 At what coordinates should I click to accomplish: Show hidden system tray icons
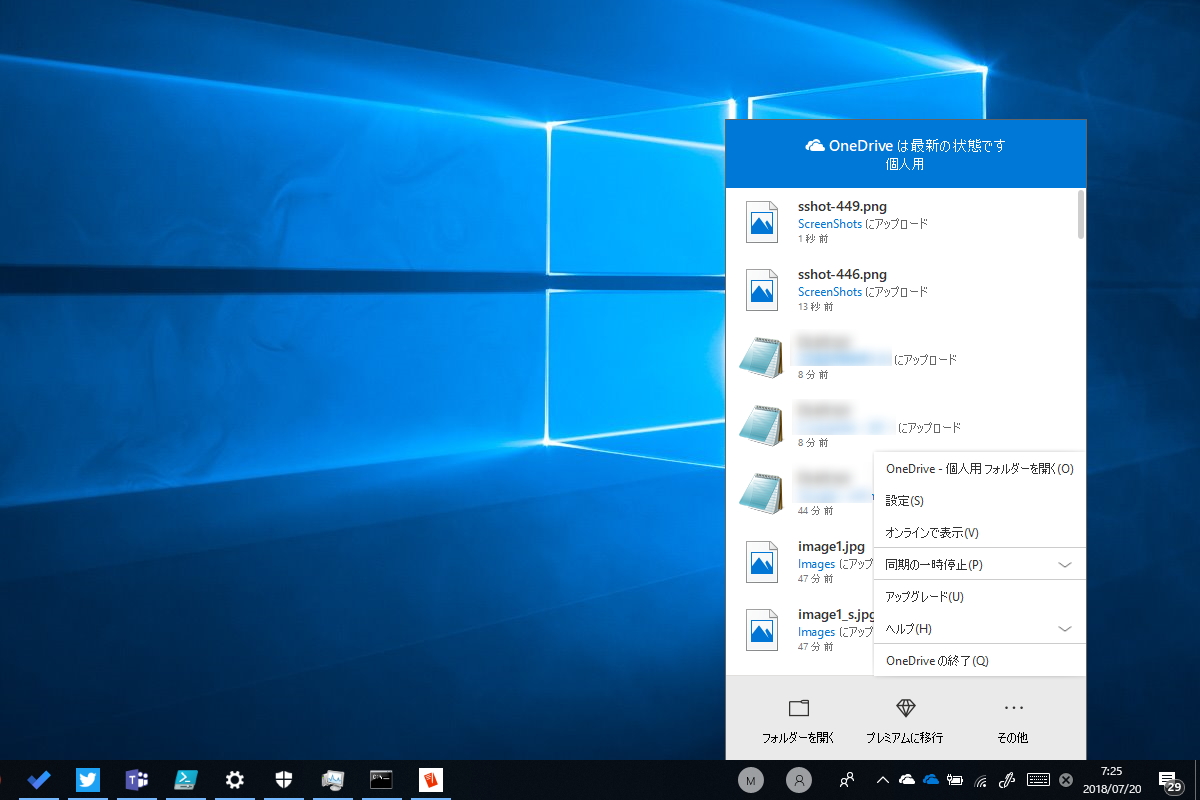(x=883, y=780)
